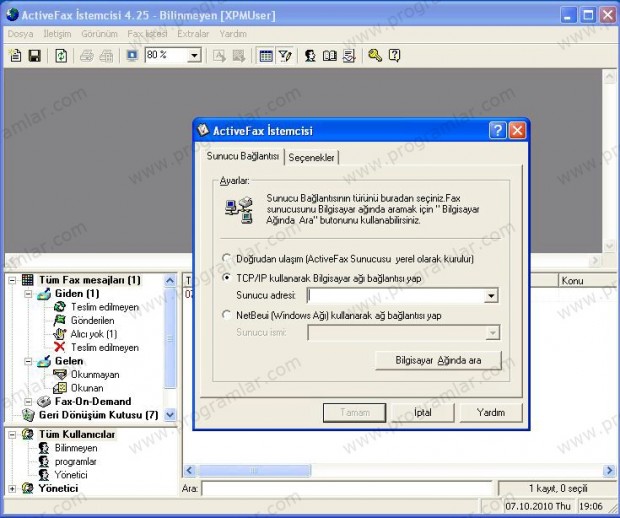Open the Görünüm menu
This screenshot has width=620, height=518.
pyautogui.click(x=99, y=34)
